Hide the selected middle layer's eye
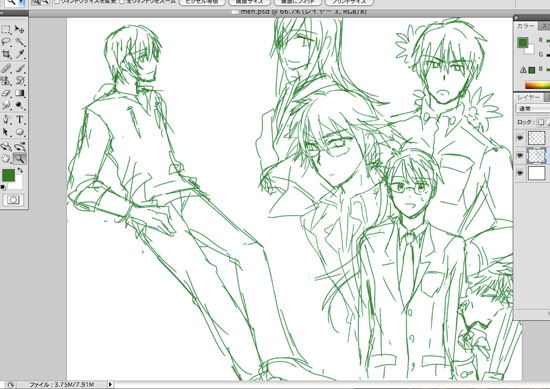Viewport: 550px width, 389px height. [520, 155]
